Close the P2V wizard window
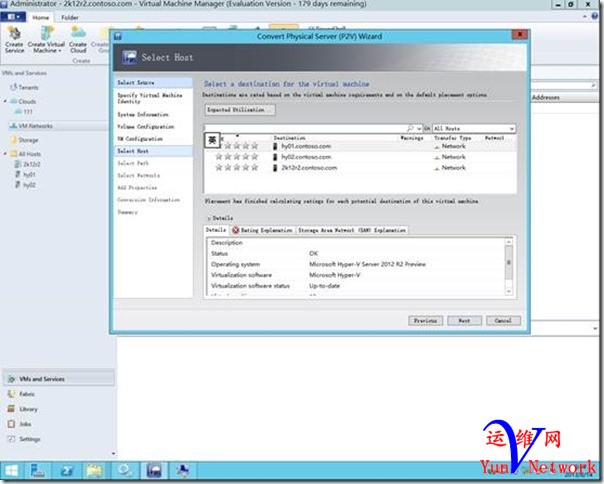Screen dimensions: 604x484 pyautogui.click(x=520, y=35)
